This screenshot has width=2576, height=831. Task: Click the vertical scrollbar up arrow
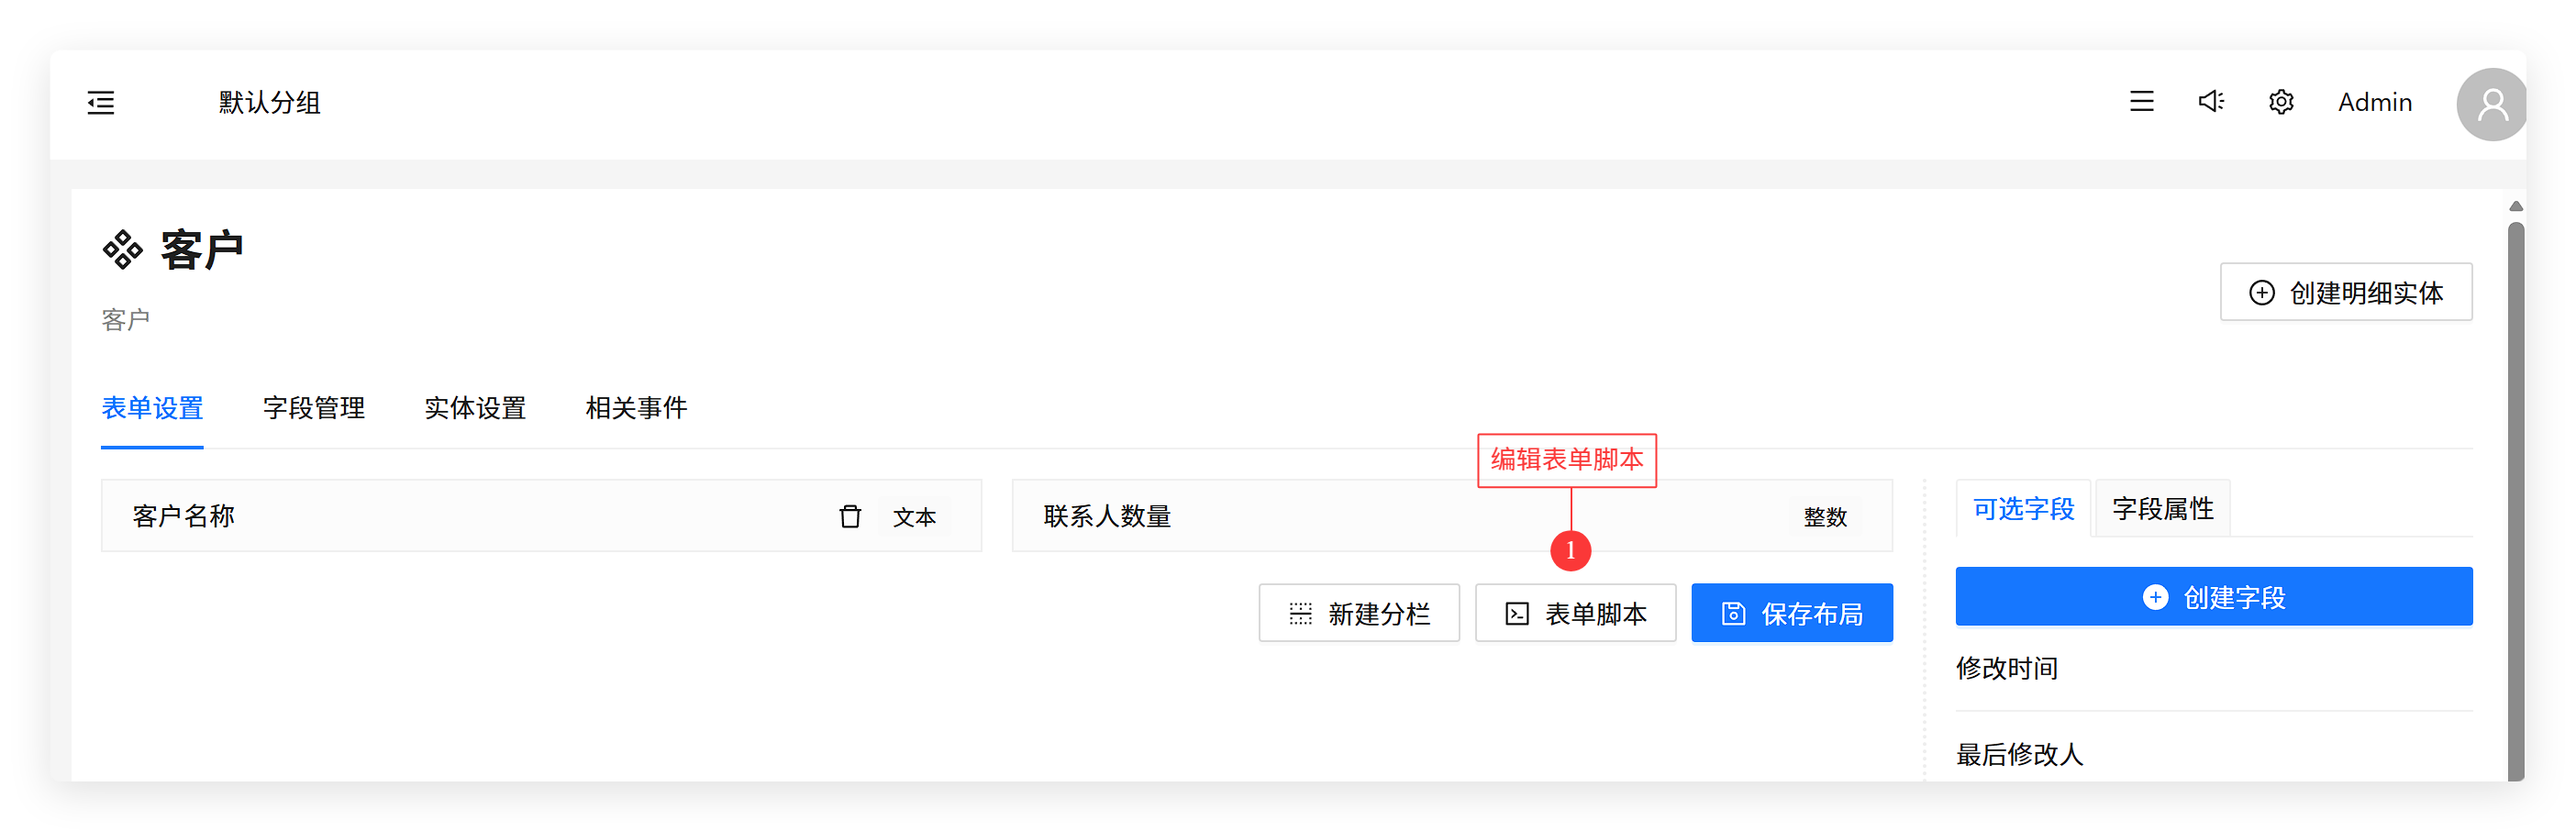(x=2515, y=206)
